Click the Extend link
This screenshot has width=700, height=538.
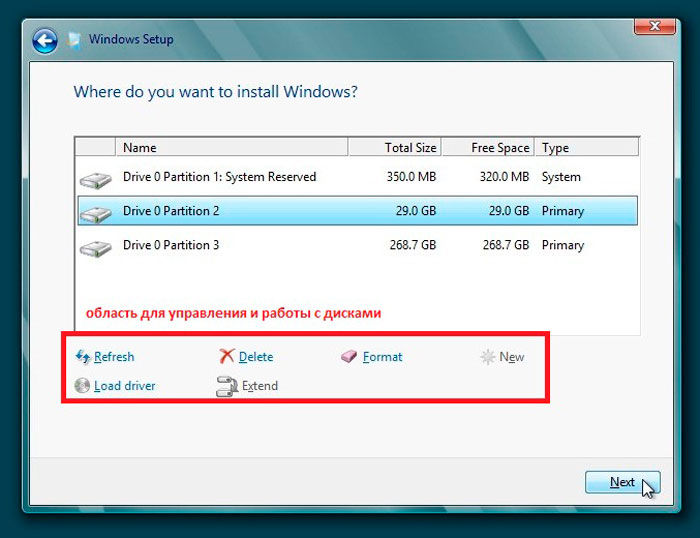tap(260, 386)
